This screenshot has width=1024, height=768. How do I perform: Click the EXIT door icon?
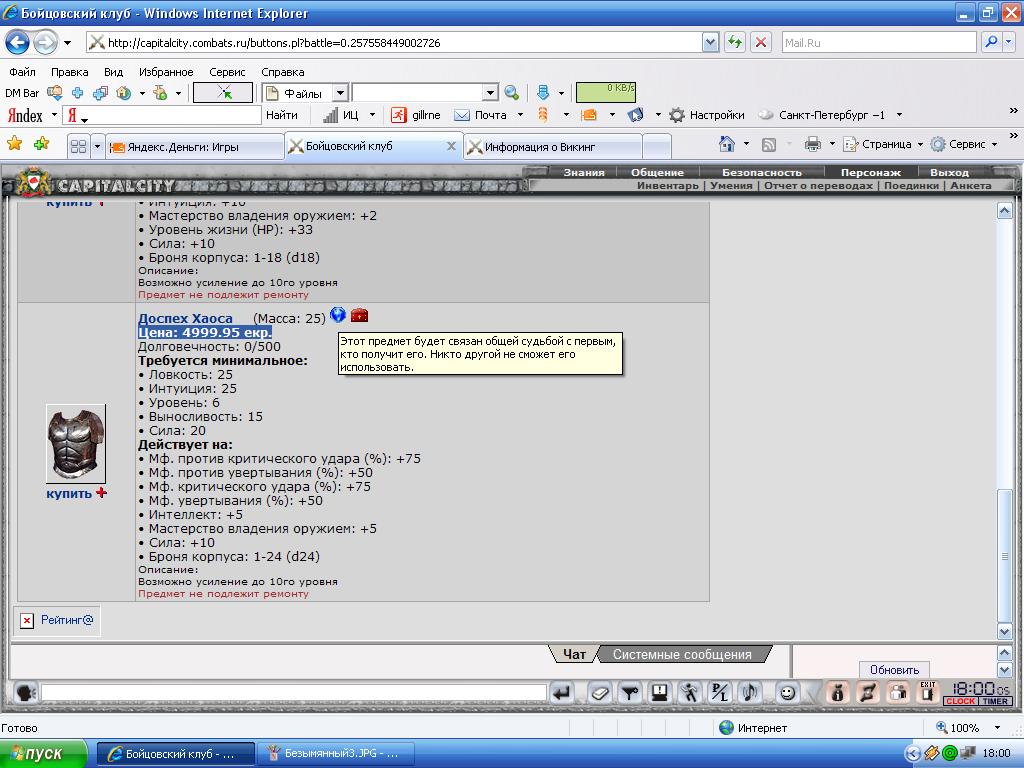coord(927,692)
